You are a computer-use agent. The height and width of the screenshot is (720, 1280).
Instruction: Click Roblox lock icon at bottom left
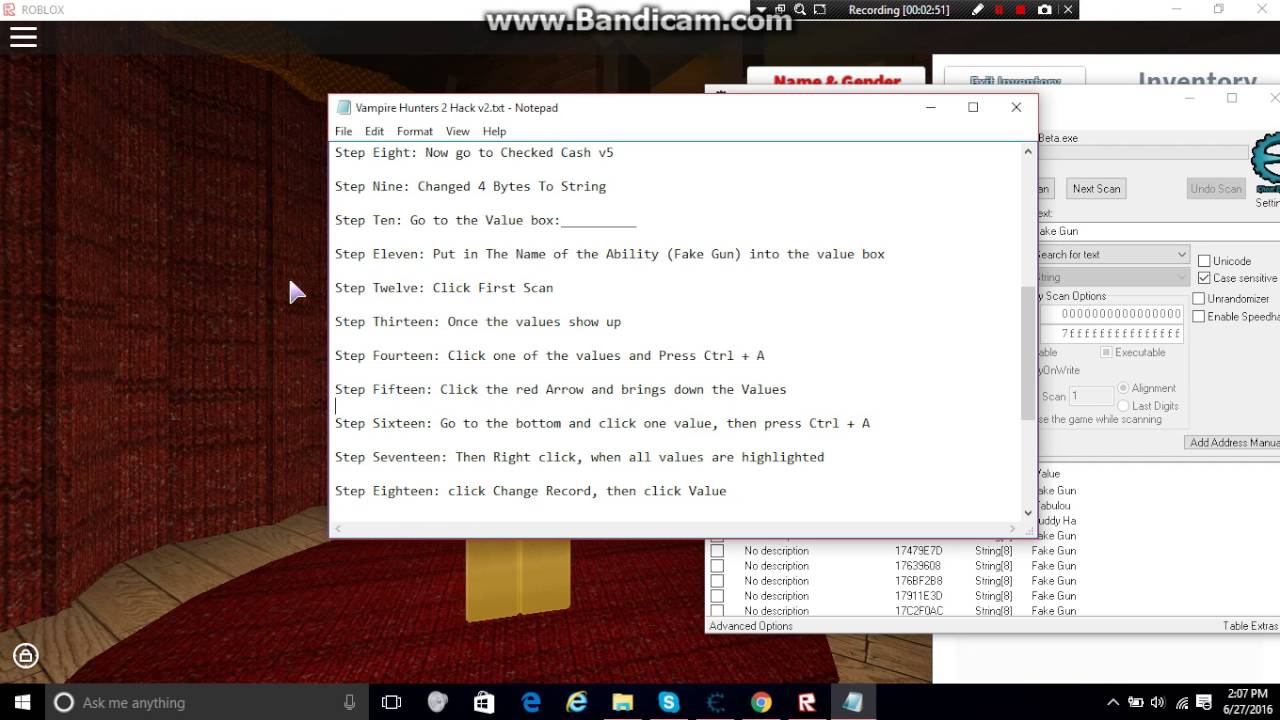(25, 656)
